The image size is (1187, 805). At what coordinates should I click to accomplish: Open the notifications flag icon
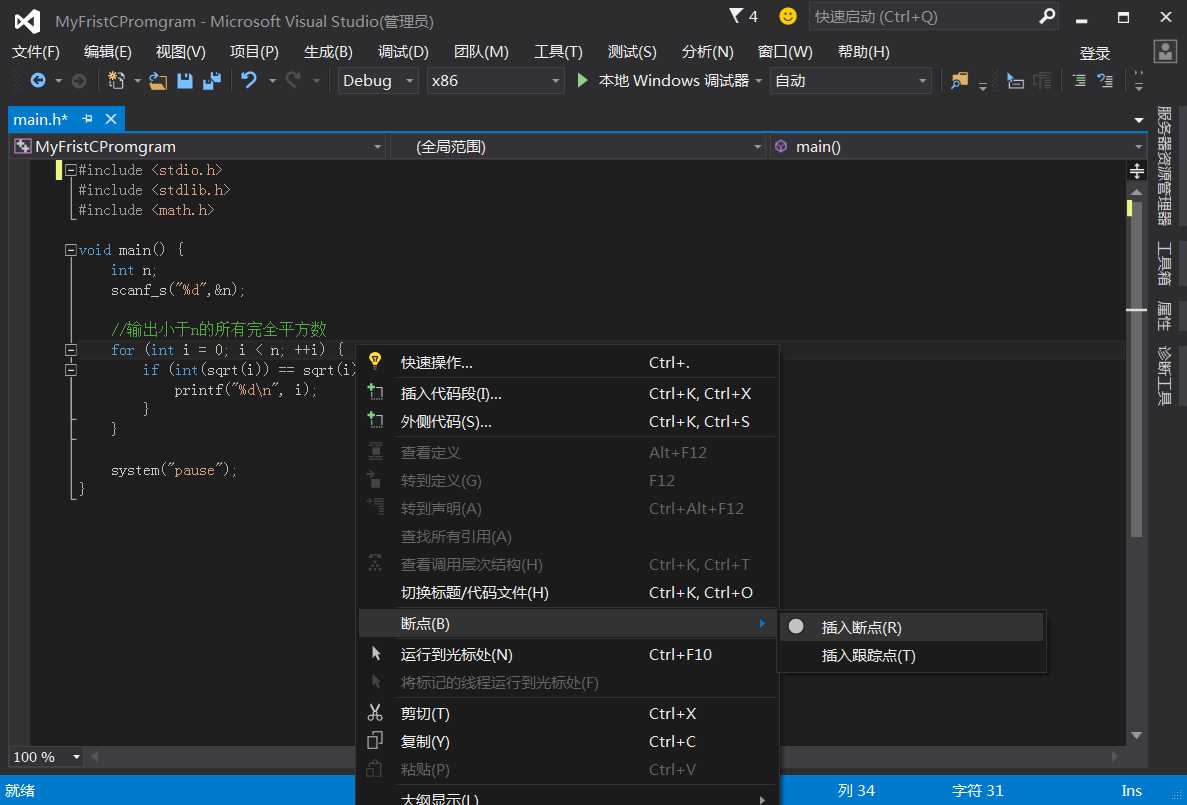coord(737,16)
